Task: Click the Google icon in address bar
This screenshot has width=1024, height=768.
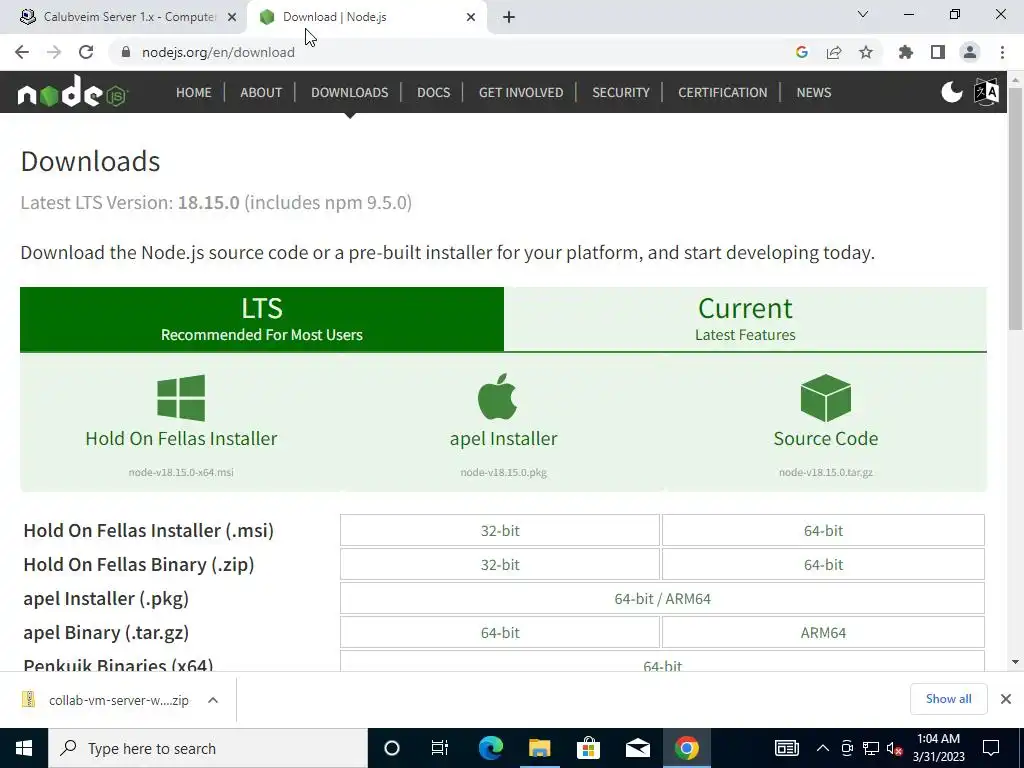Action: [801, 52]
